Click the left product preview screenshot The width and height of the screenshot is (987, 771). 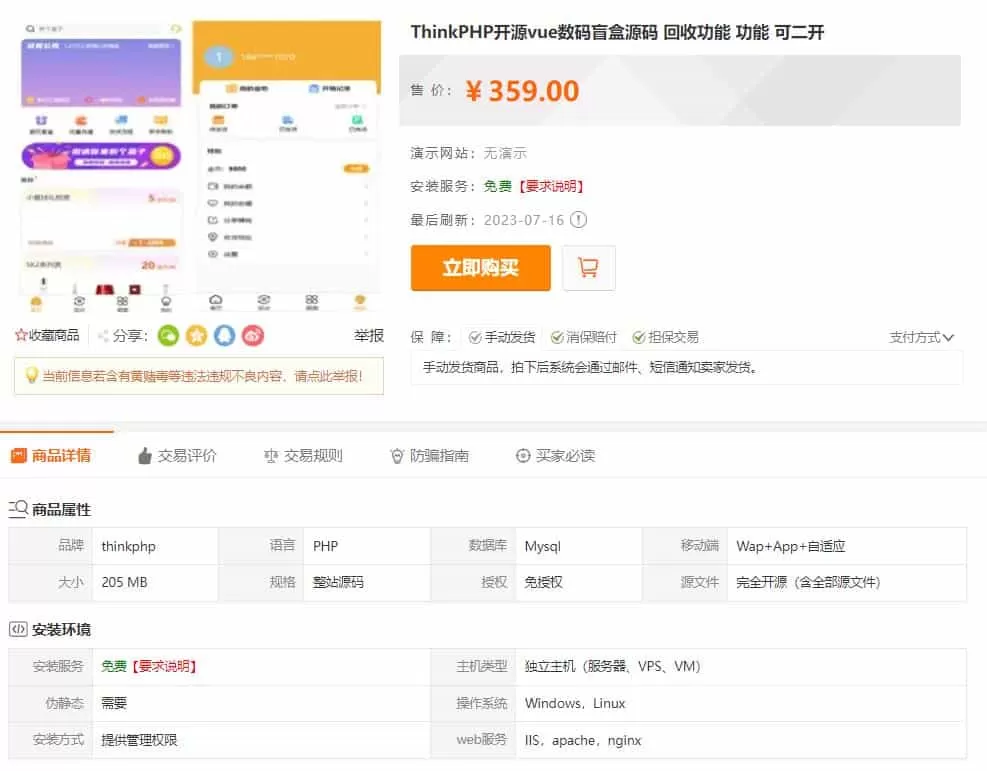pyautogui.click(x=100, y=160)
